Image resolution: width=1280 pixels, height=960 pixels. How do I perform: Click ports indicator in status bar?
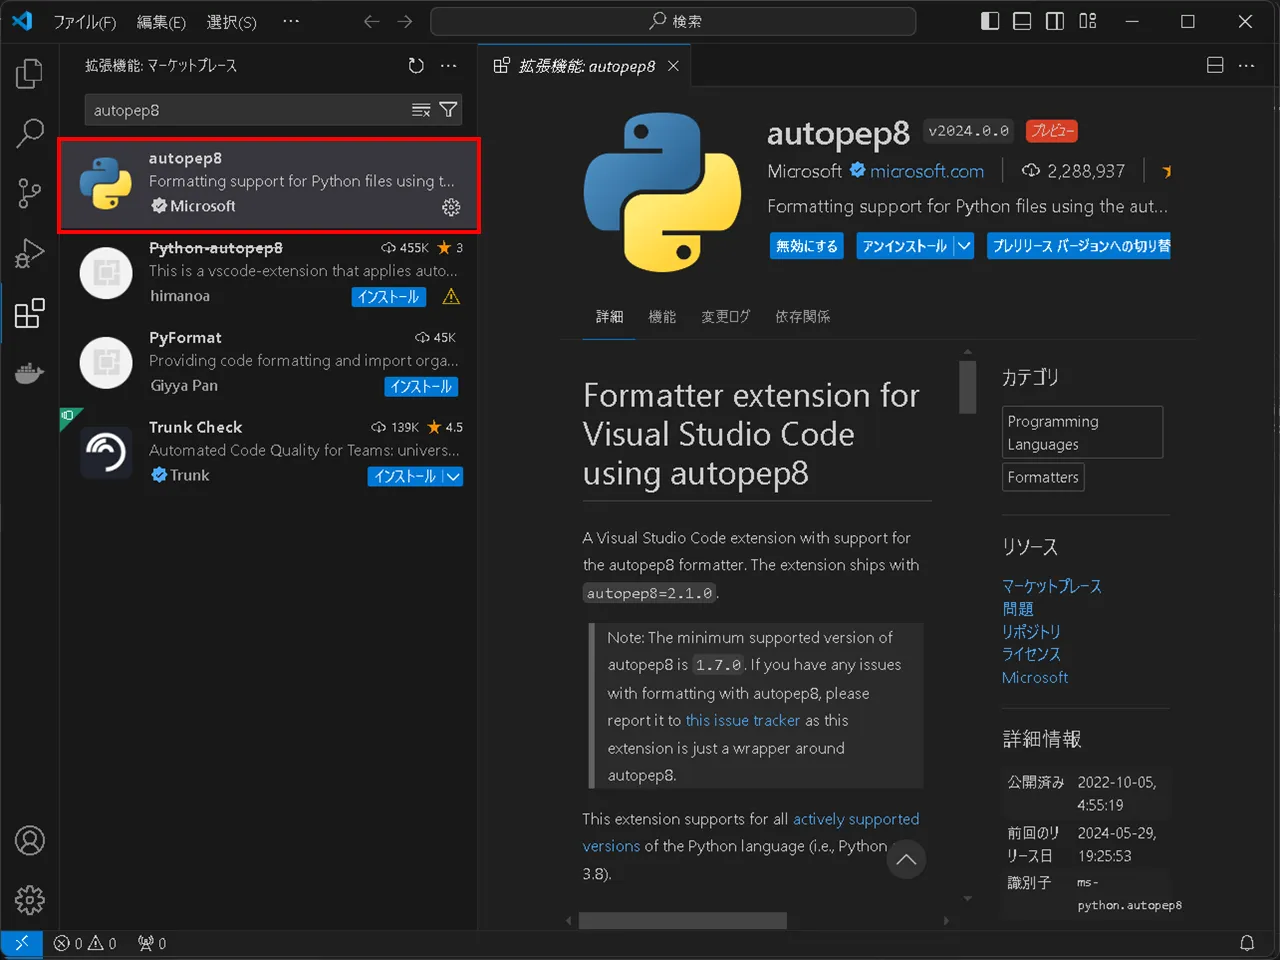(152, 943)
